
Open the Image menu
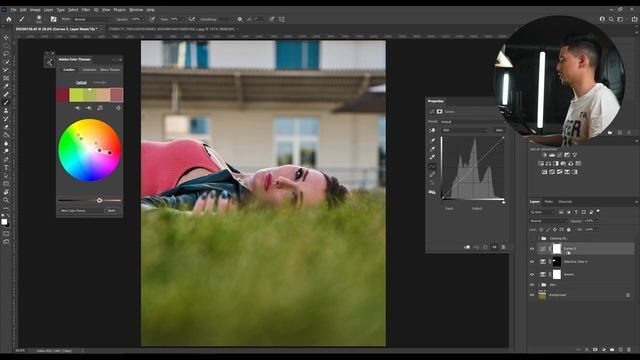(35, 9)
